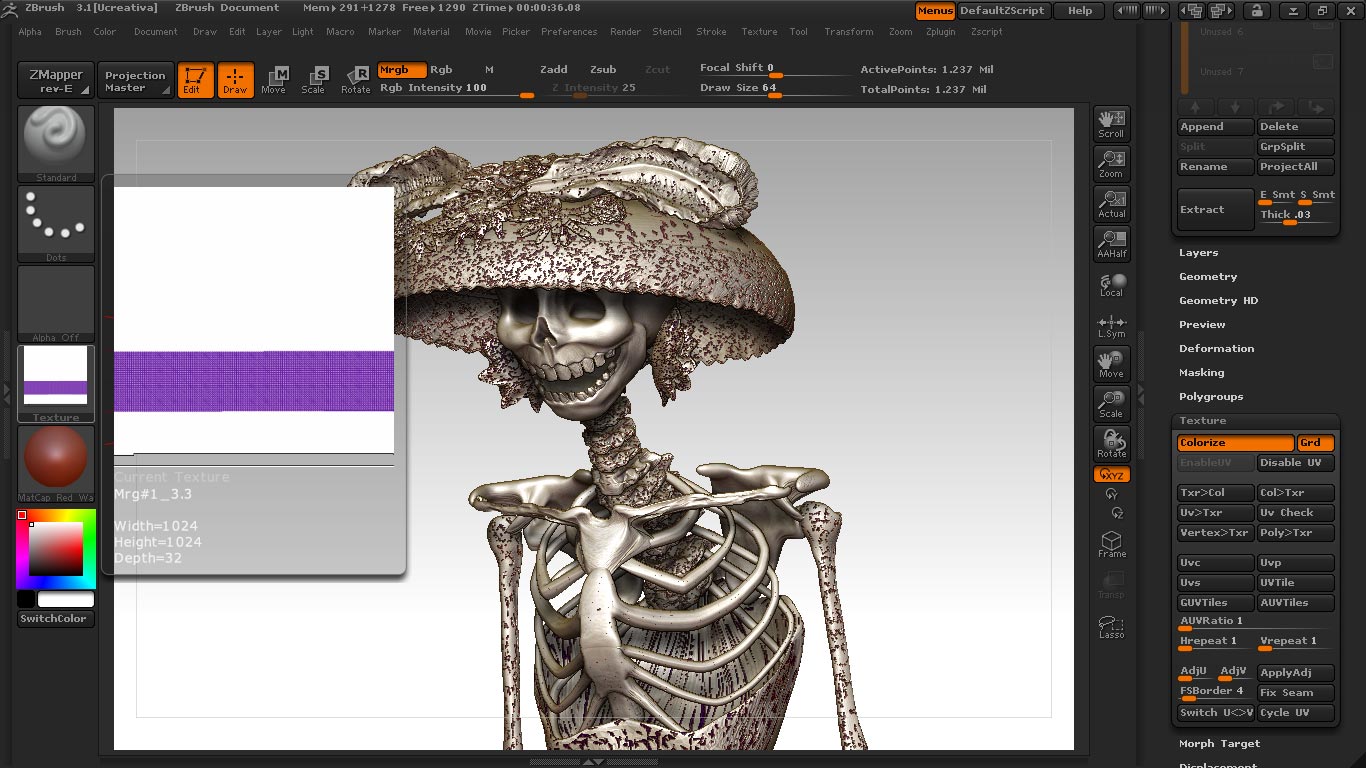Toggle Colorize in the Texture panel

1234,442
